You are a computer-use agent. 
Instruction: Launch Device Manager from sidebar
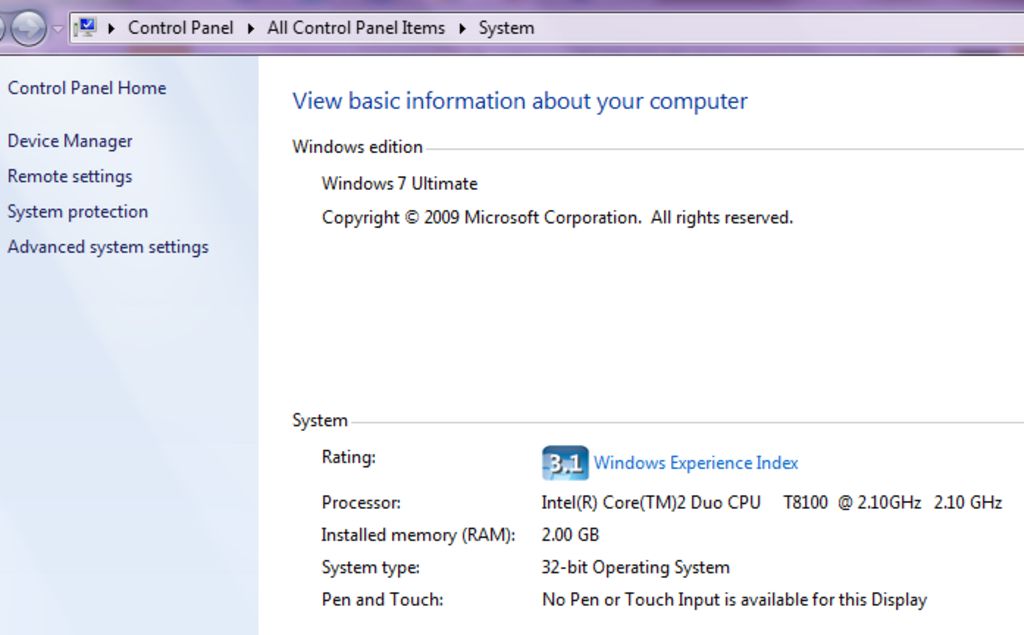pyautogui.click(x=70, y=141)
